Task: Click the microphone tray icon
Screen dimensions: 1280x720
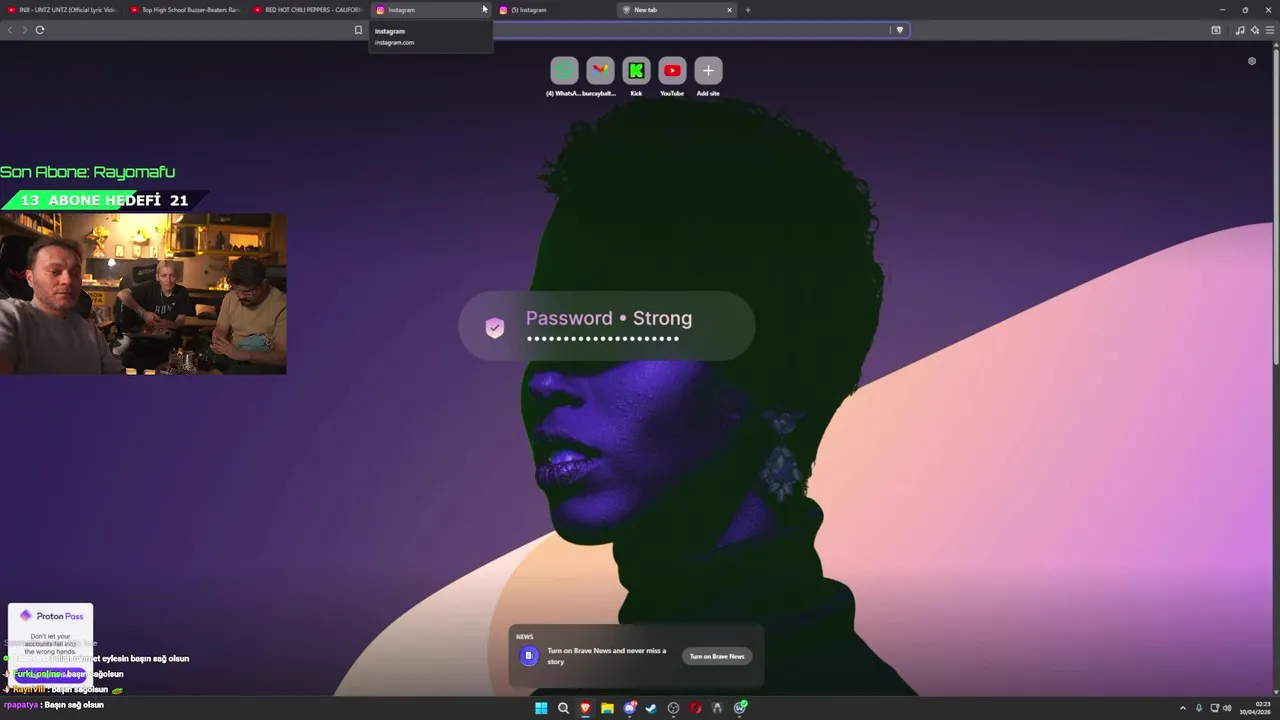Action: pos(1199,708)
